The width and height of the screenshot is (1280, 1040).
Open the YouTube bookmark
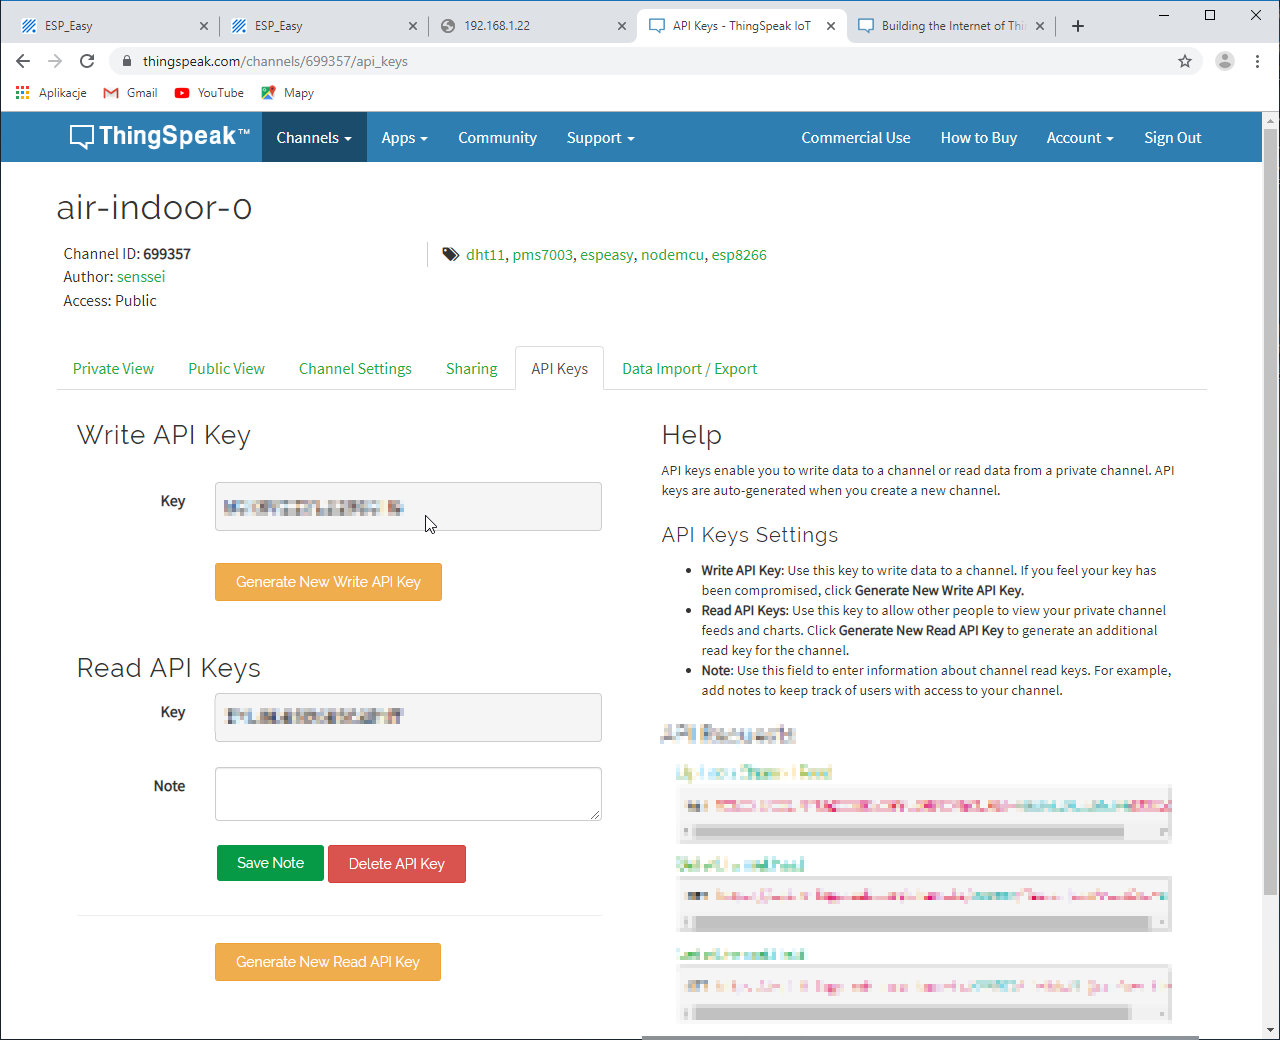click(x=209, y=93)
